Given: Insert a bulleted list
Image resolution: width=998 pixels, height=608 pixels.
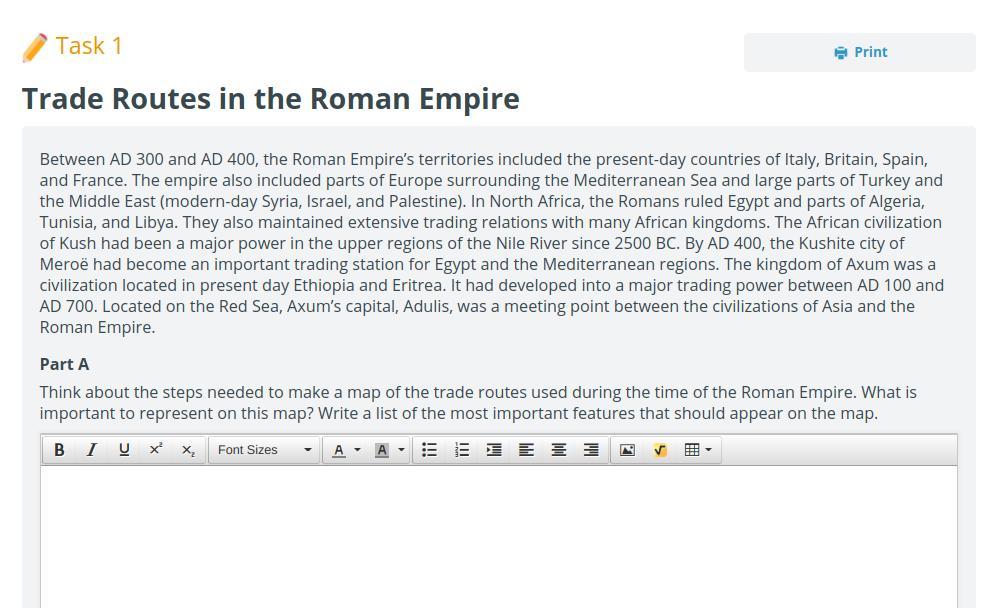Looking at the screenshot, I should (x=429, y=450).
